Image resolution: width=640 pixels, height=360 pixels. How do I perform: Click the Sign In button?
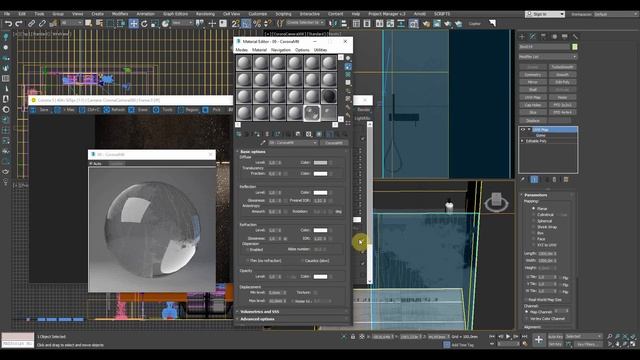(545, 14)
